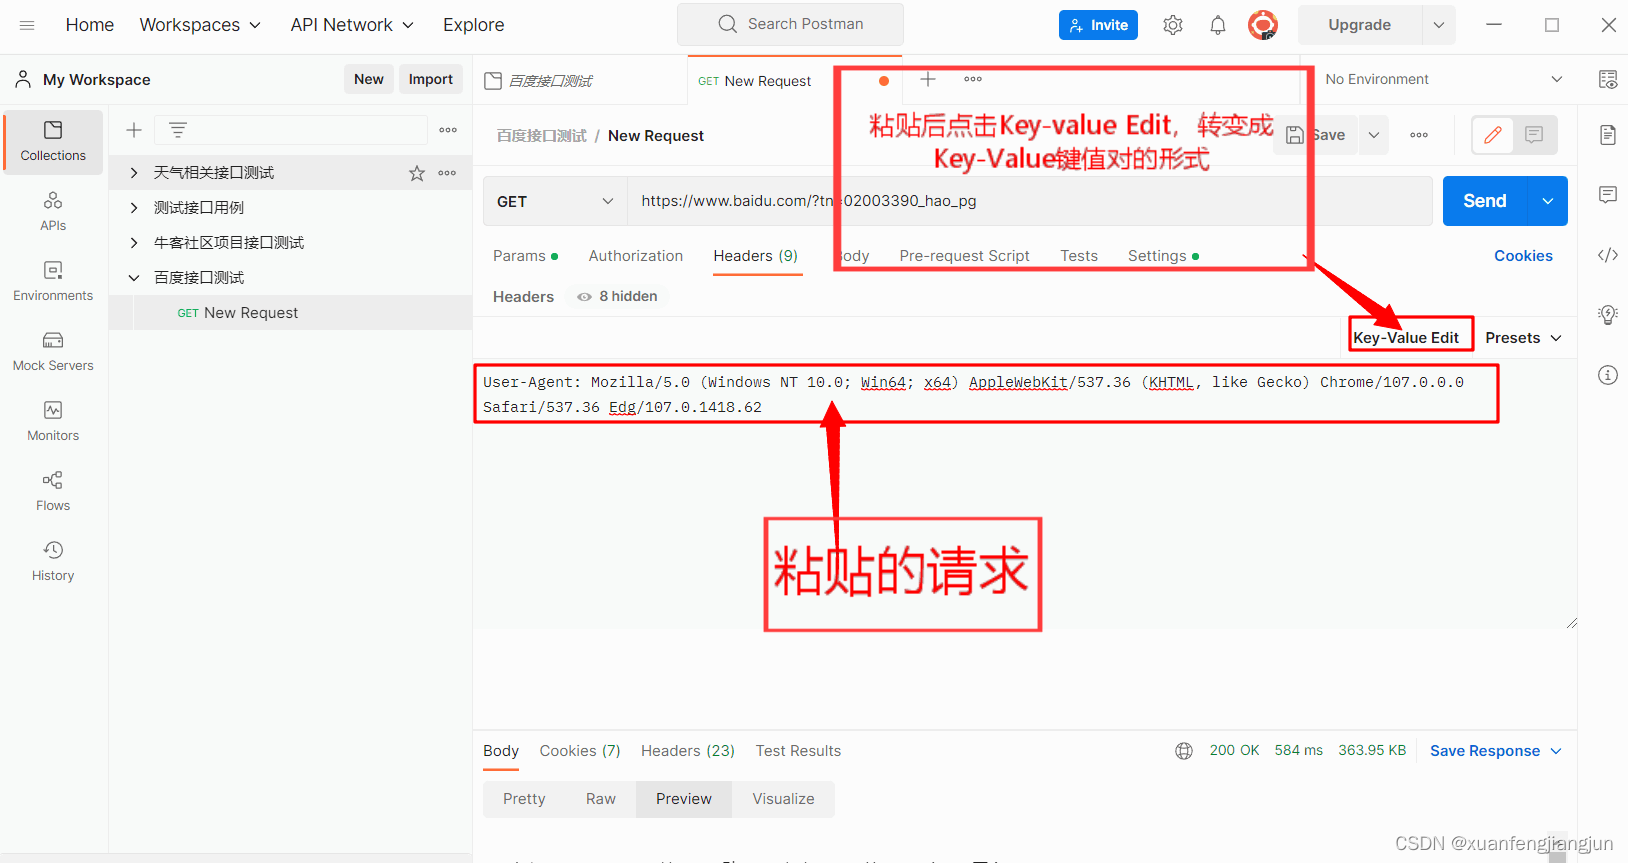Open the Workspaces dropdown
Screen dimensions: 1628x863
(200, 25)
